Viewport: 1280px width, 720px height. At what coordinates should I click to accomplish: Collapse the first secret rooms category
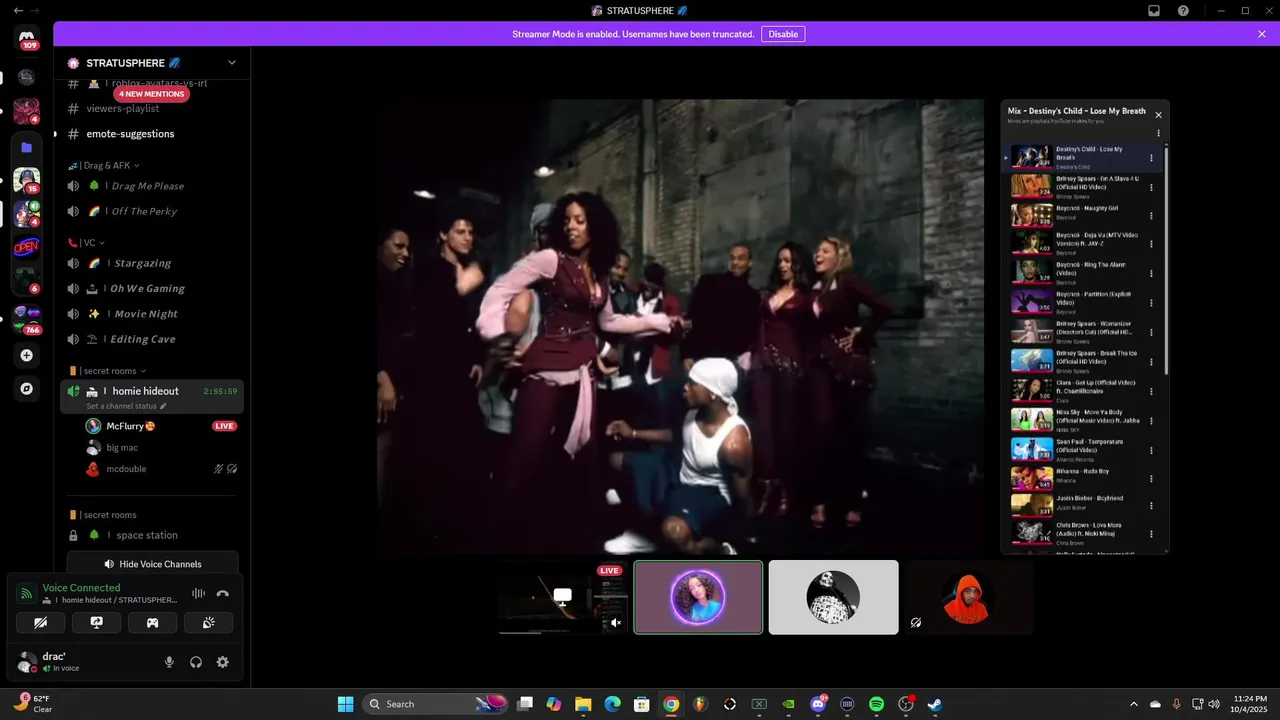pyautogui.click(x=107, y=370)
